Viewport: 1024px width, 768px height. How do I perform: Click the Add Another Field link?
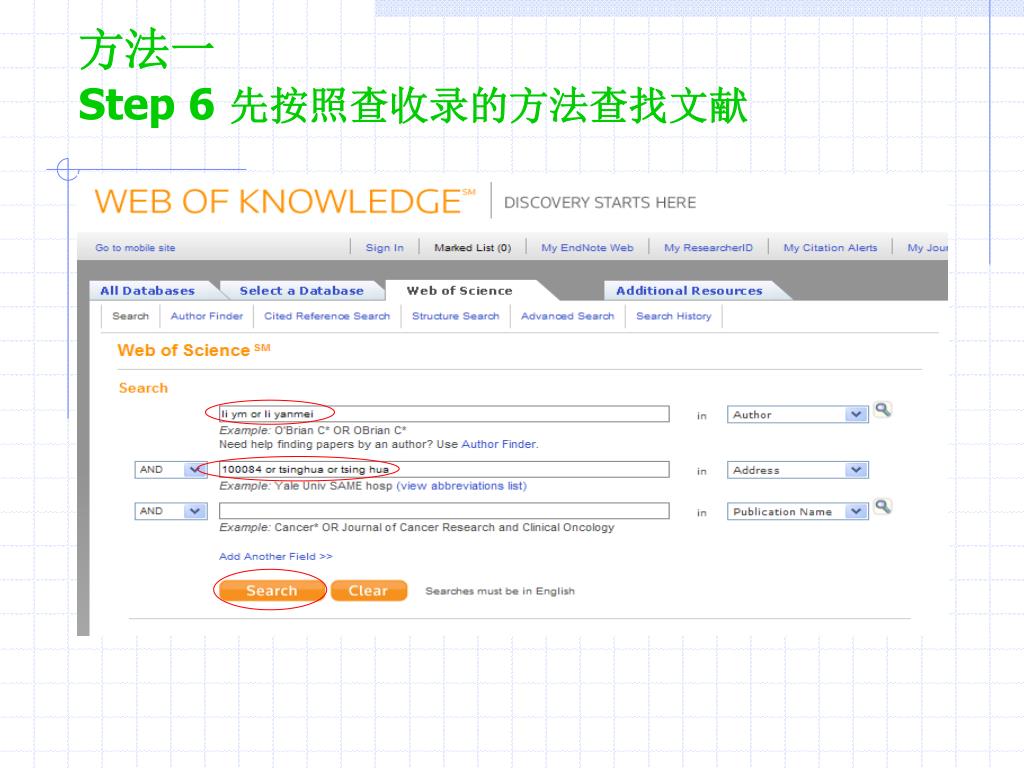(x=276, y=556)
